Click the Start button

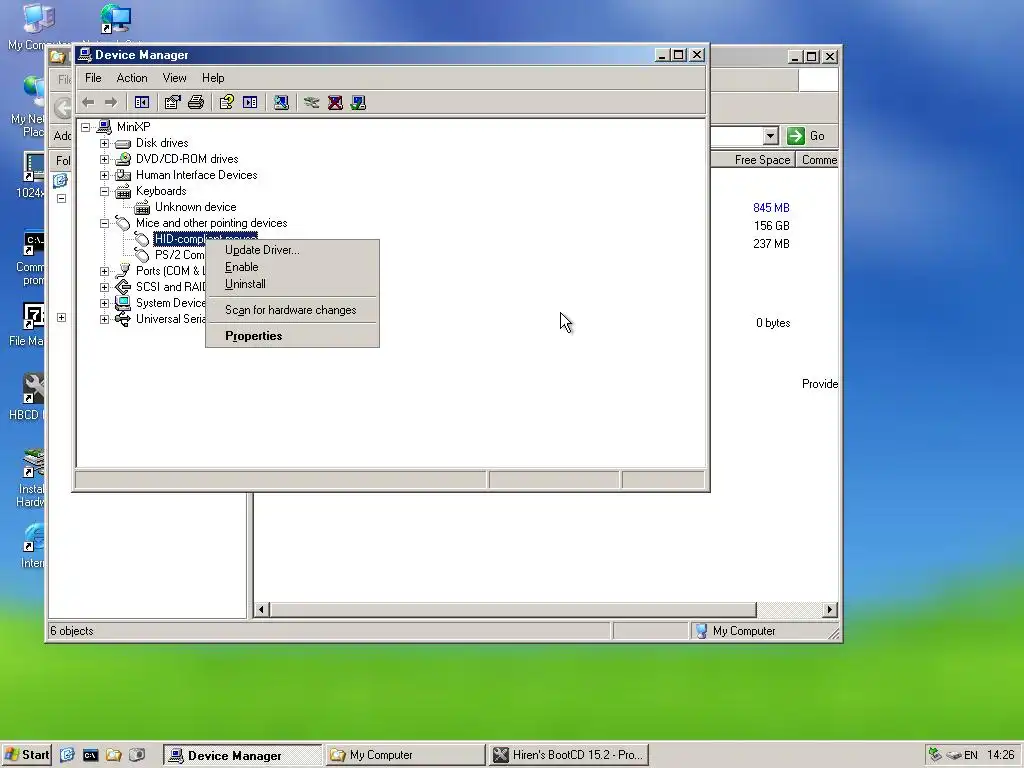pyautogui.click(x=27, y=755)
